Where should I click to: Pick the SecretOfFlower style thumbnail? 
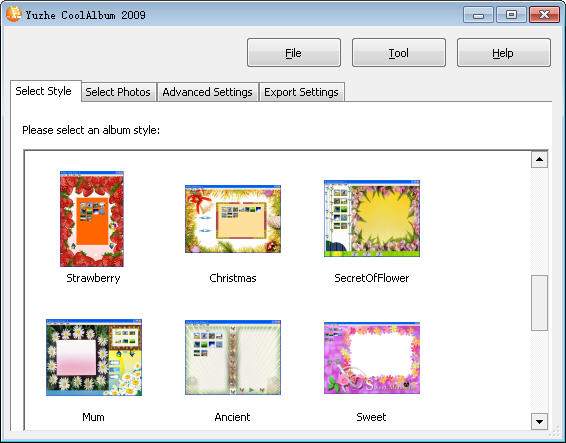pyautogui.click(x=372, y=218)
